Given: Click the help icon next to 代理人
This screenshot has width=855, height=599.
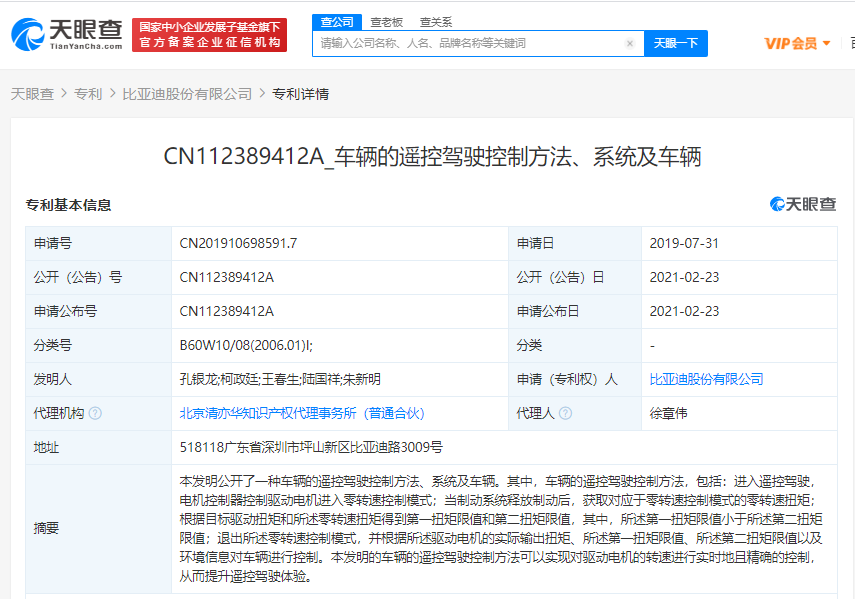Looking at the screenshot, I should 565,413.
